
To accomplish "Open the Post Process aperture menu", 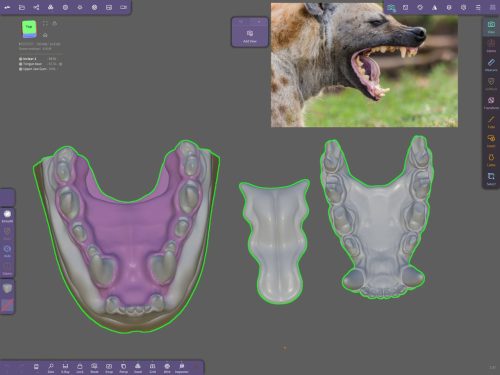I will (95, 7).
